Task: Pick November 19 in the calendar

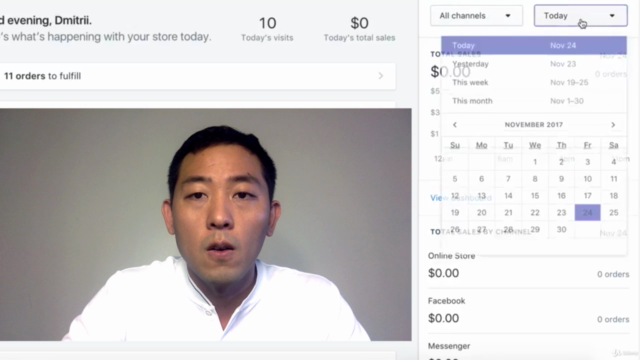Action: [x=455, y=213]
